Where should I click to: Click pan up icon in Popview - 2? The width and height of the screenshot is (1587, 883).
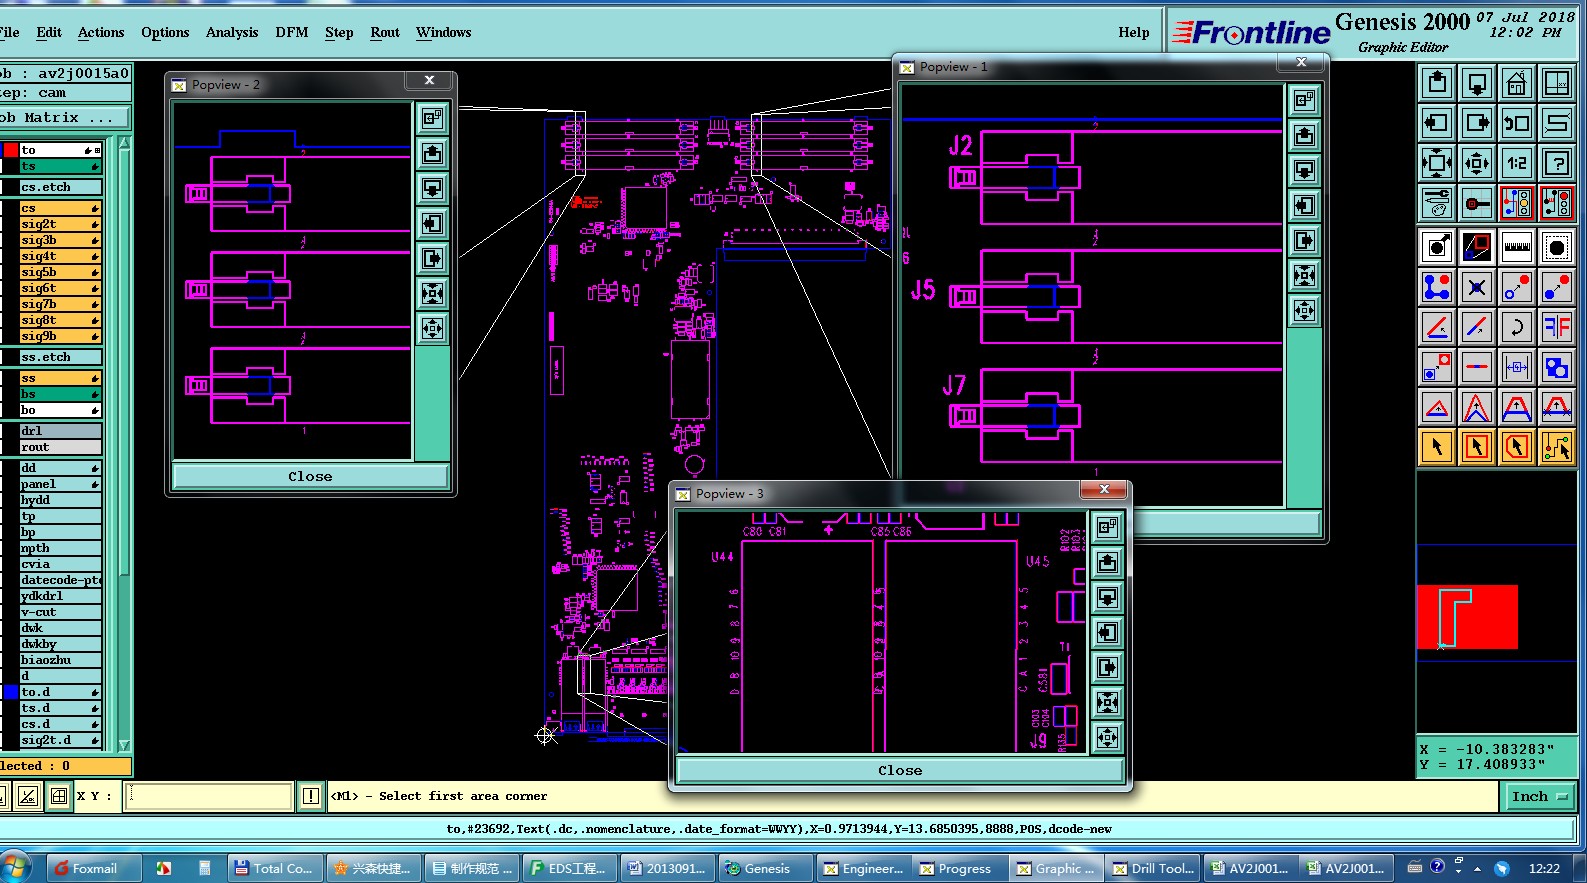point(432,153)
